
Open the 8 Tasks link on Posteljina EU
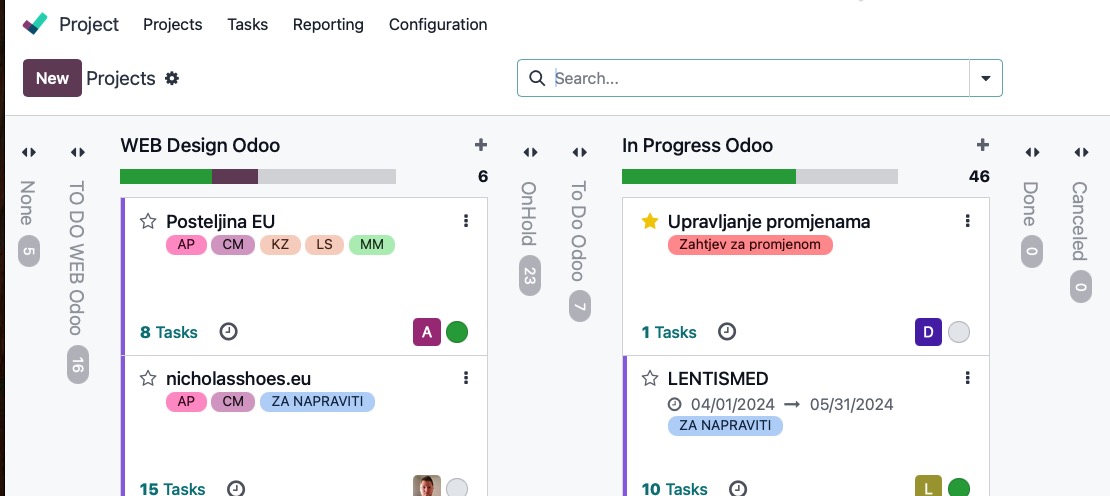tap(169, 332)
